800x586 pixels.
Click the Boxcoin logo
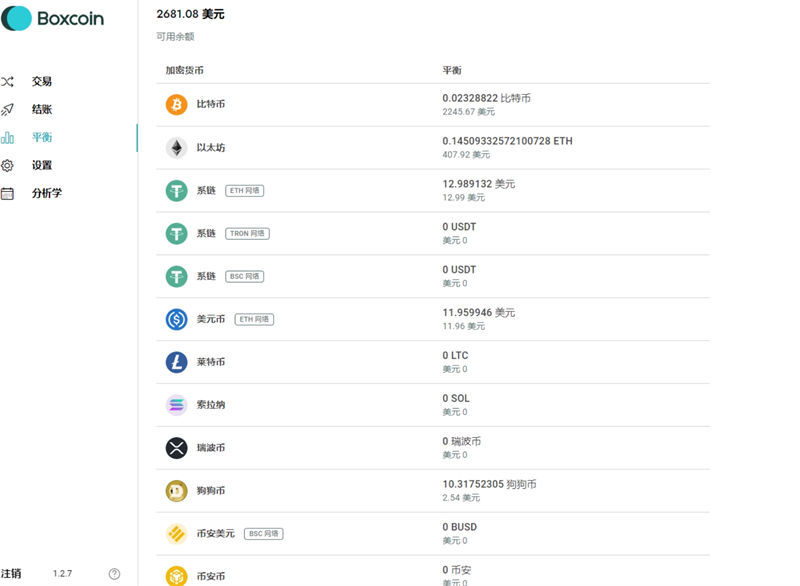(52, 18)
